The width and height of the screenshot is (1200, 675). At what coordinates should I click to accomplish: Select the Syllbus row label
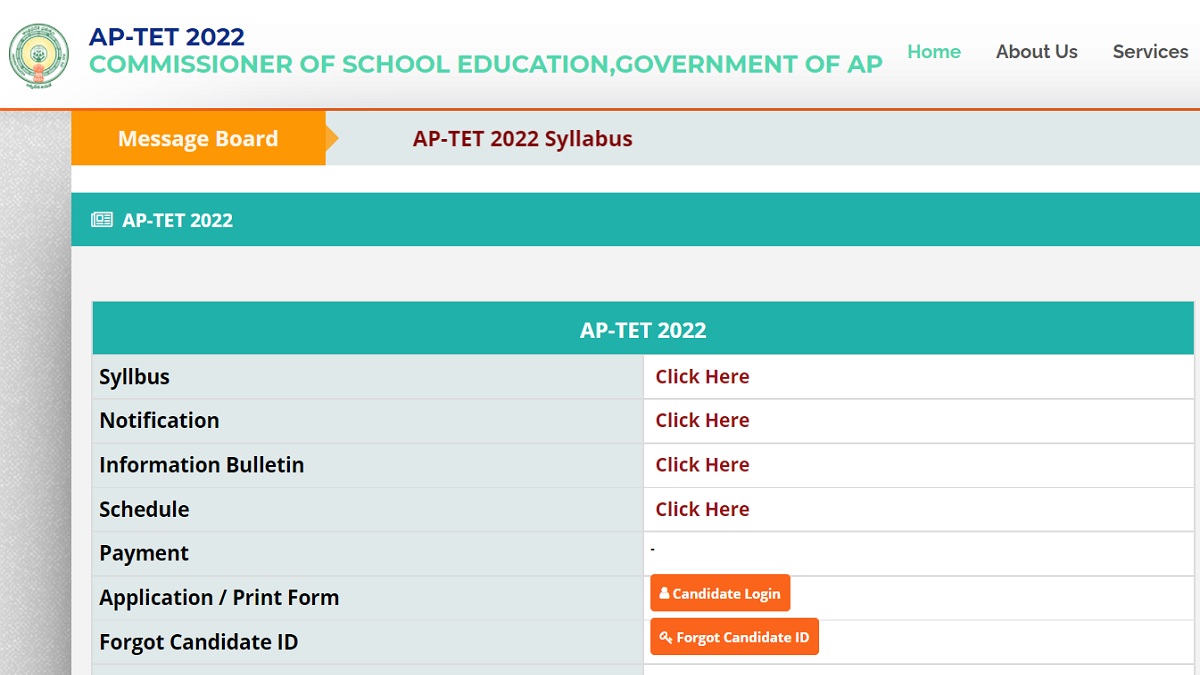(x=135, y=377)
